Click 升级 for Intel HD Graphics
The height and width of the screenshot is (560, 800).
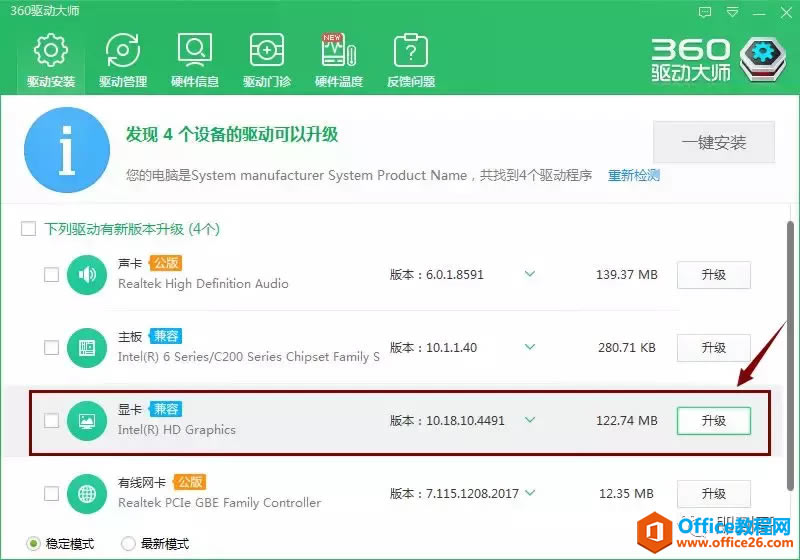(714, 421)
